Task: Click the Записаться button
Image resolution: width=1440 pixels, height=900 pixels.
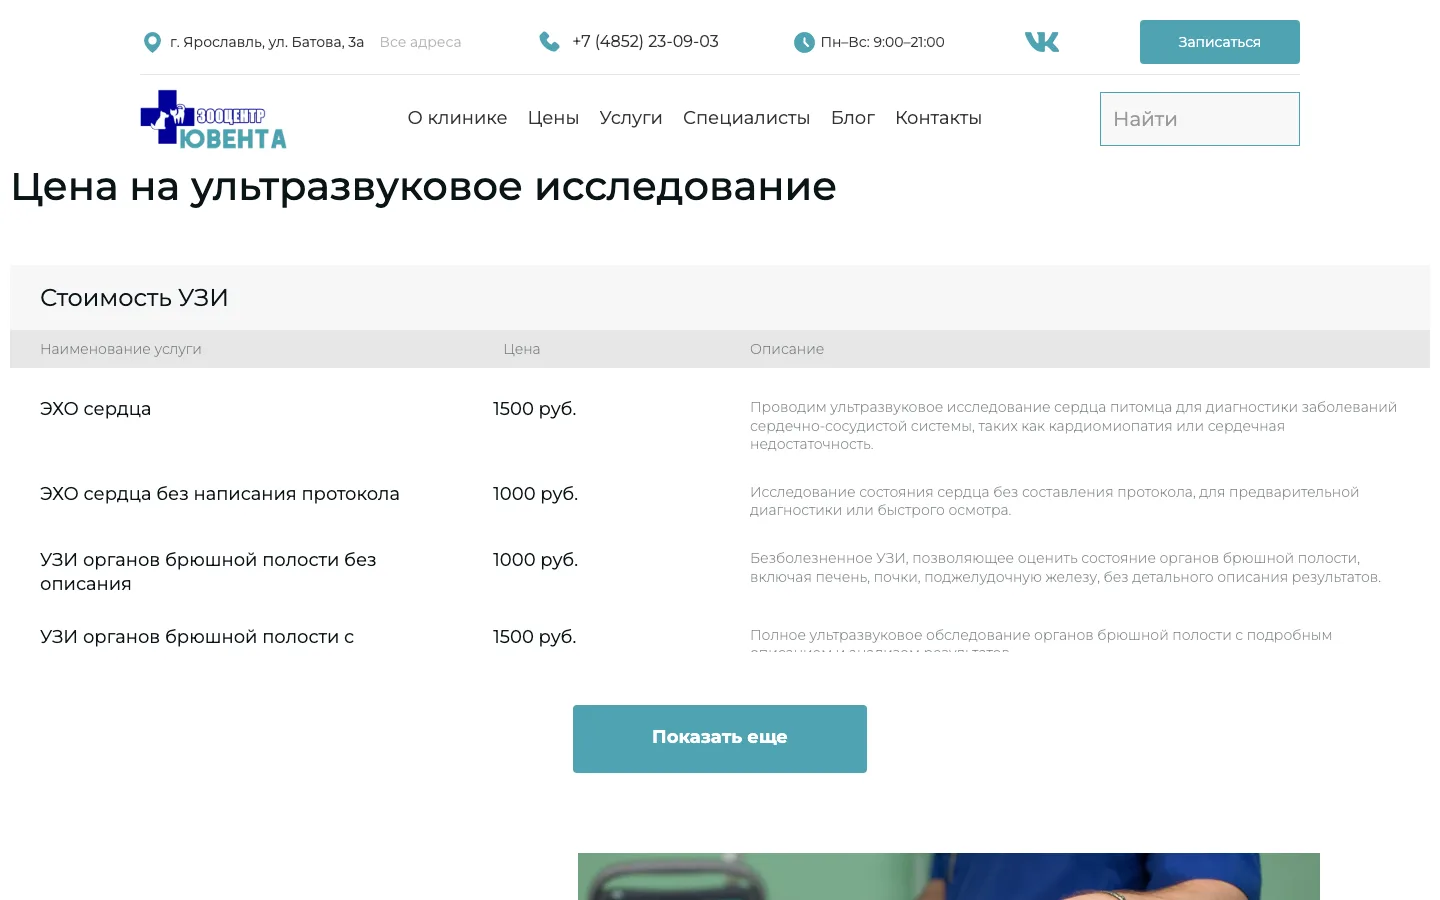Action: coord(1220,42)
